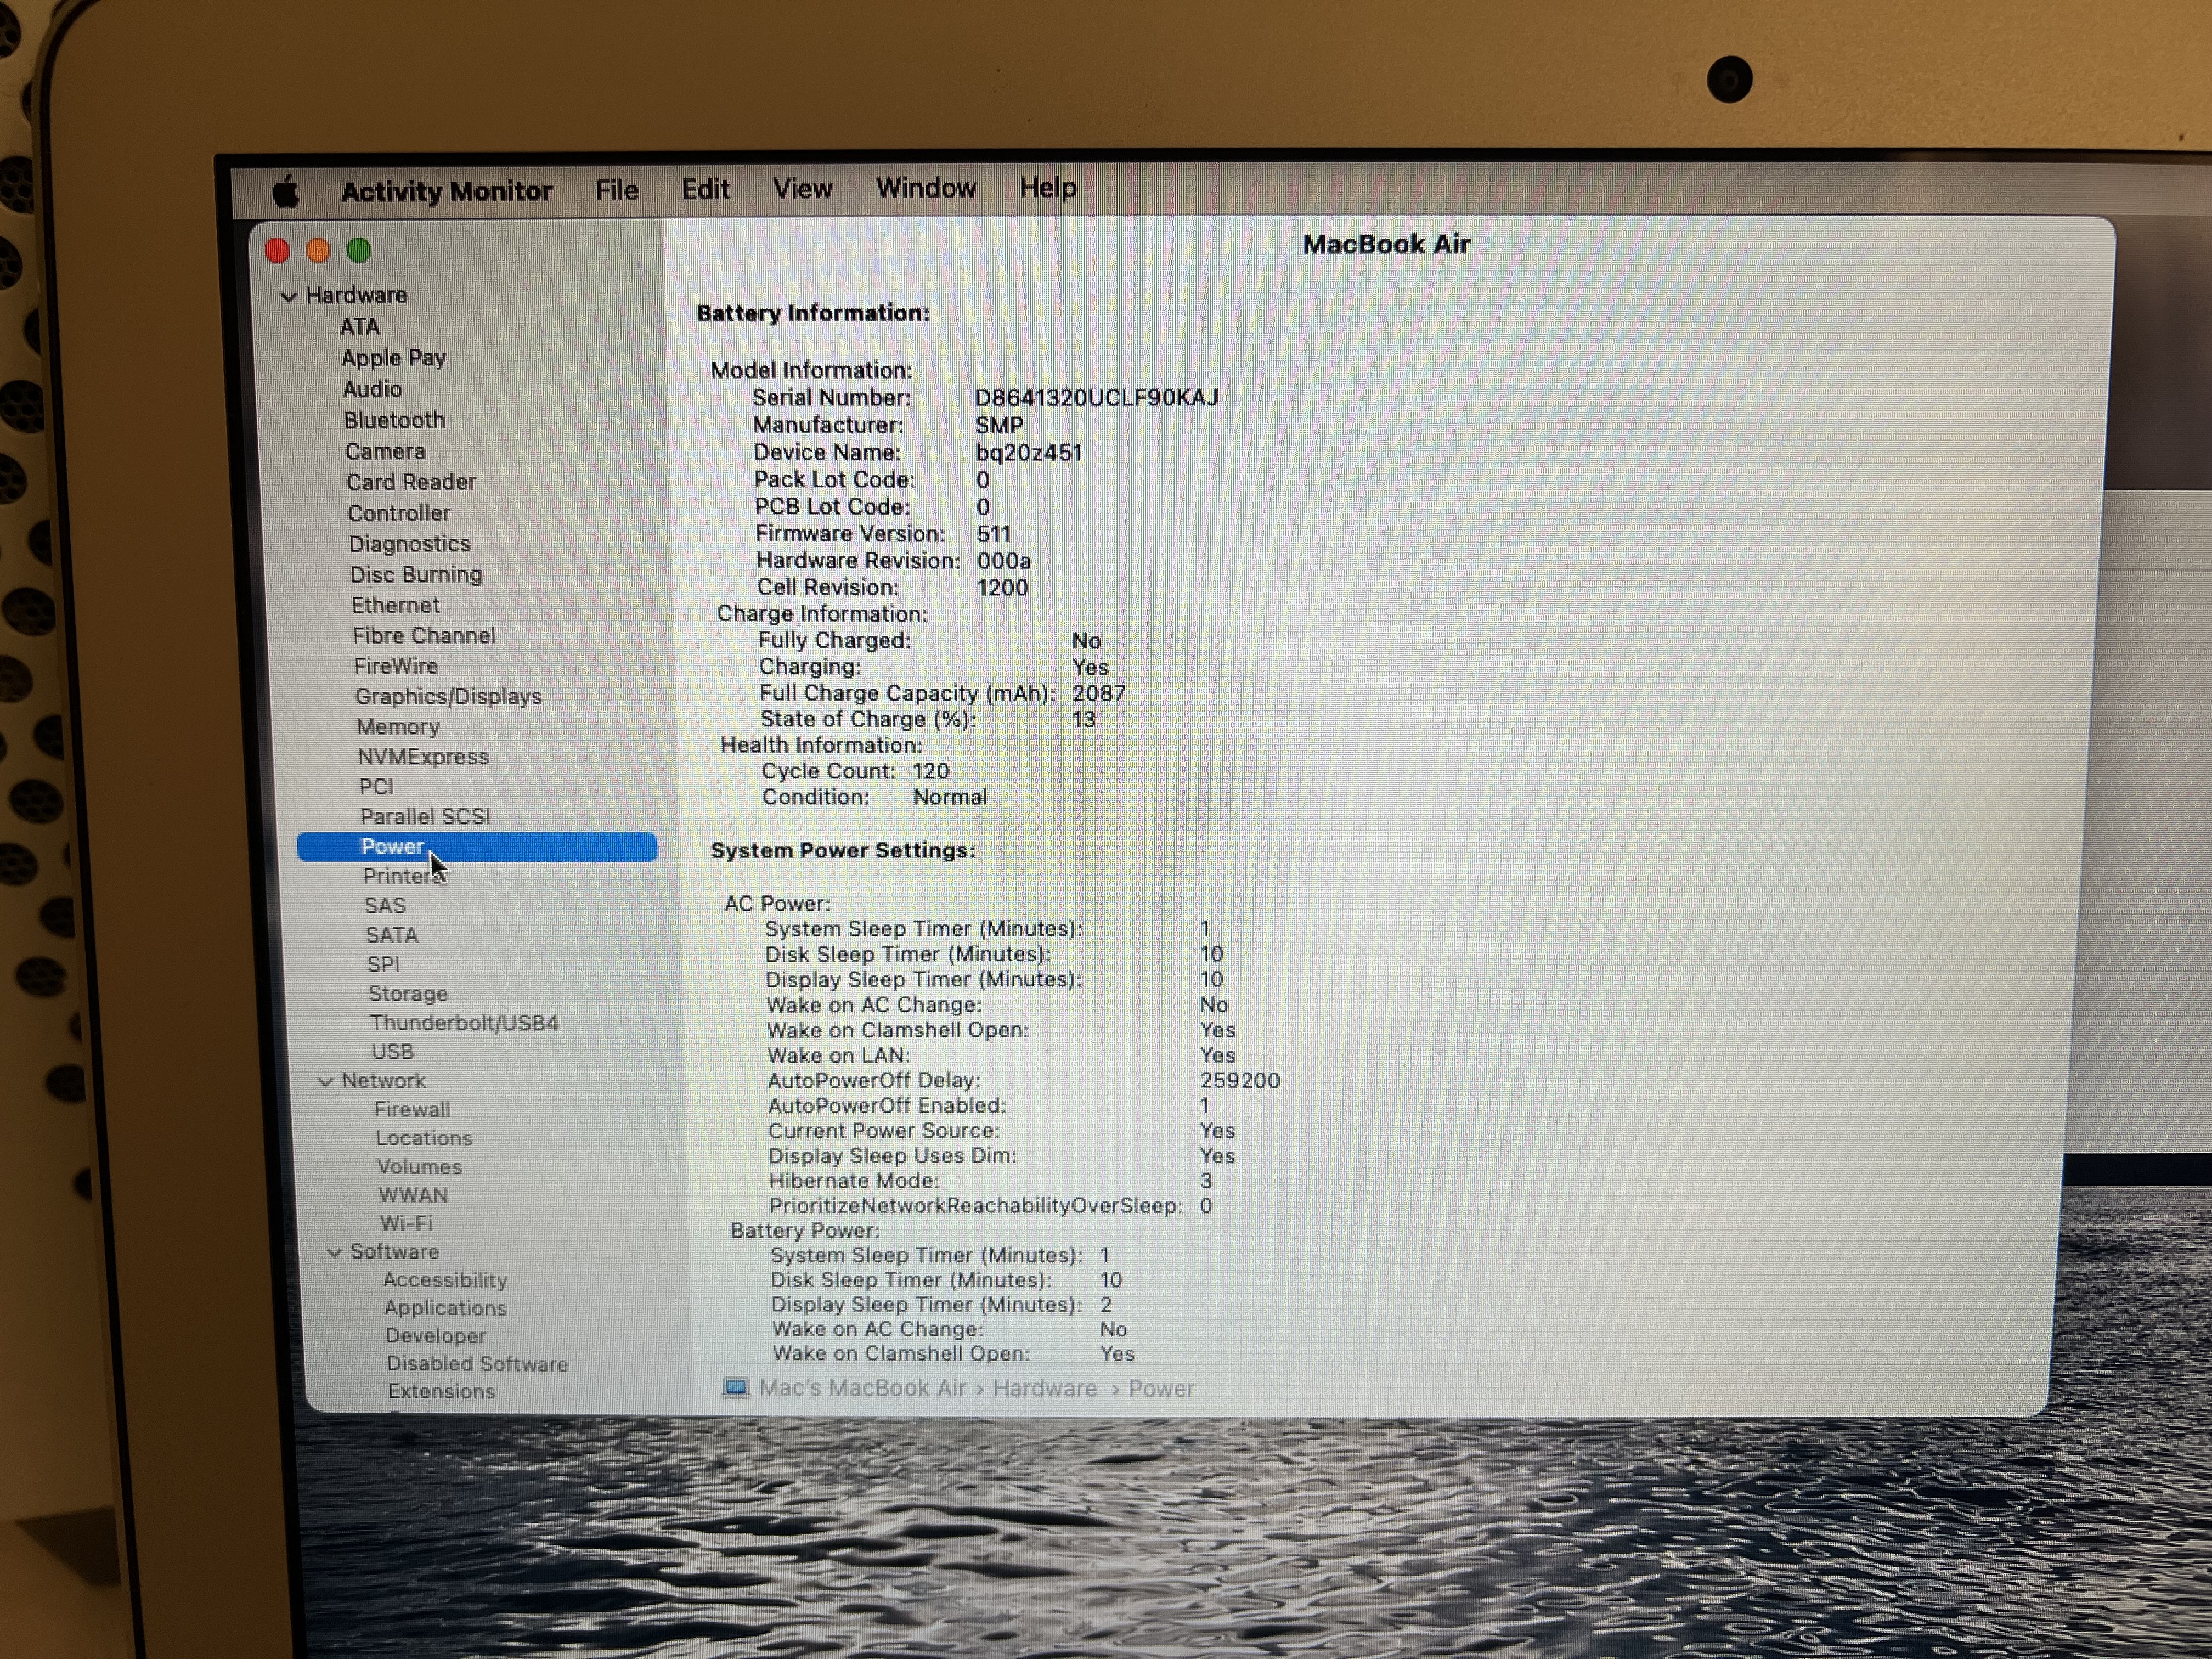Select Controller in the sidebar
2212x1659 pixels.
pyautogui.click(x=399, y=513)
